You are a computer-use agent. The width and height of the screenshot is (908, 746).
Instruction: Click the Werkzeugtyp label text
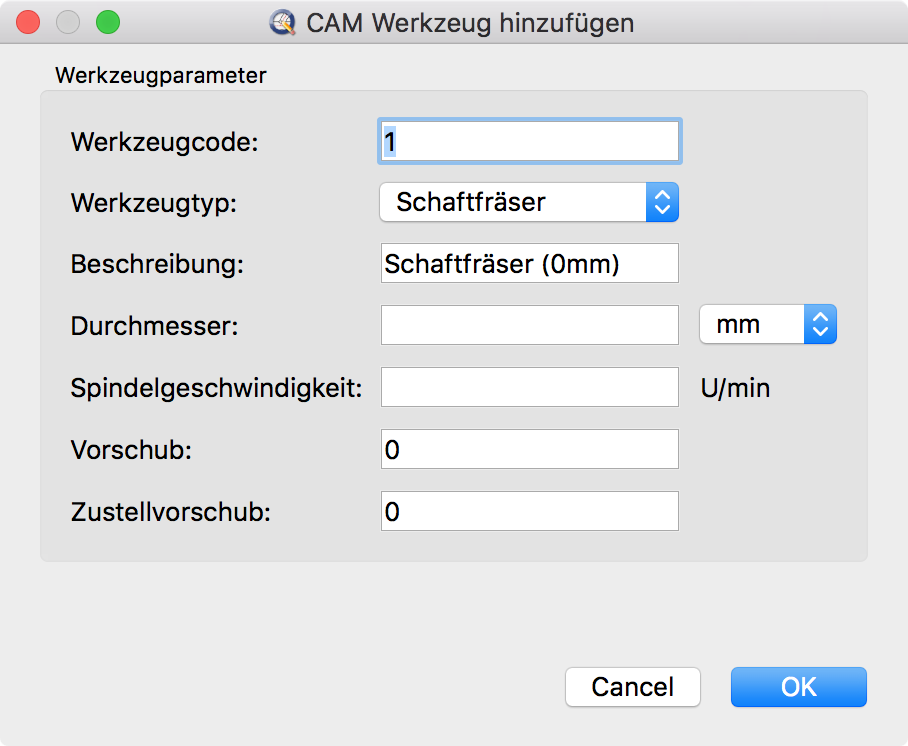point(154,203)
